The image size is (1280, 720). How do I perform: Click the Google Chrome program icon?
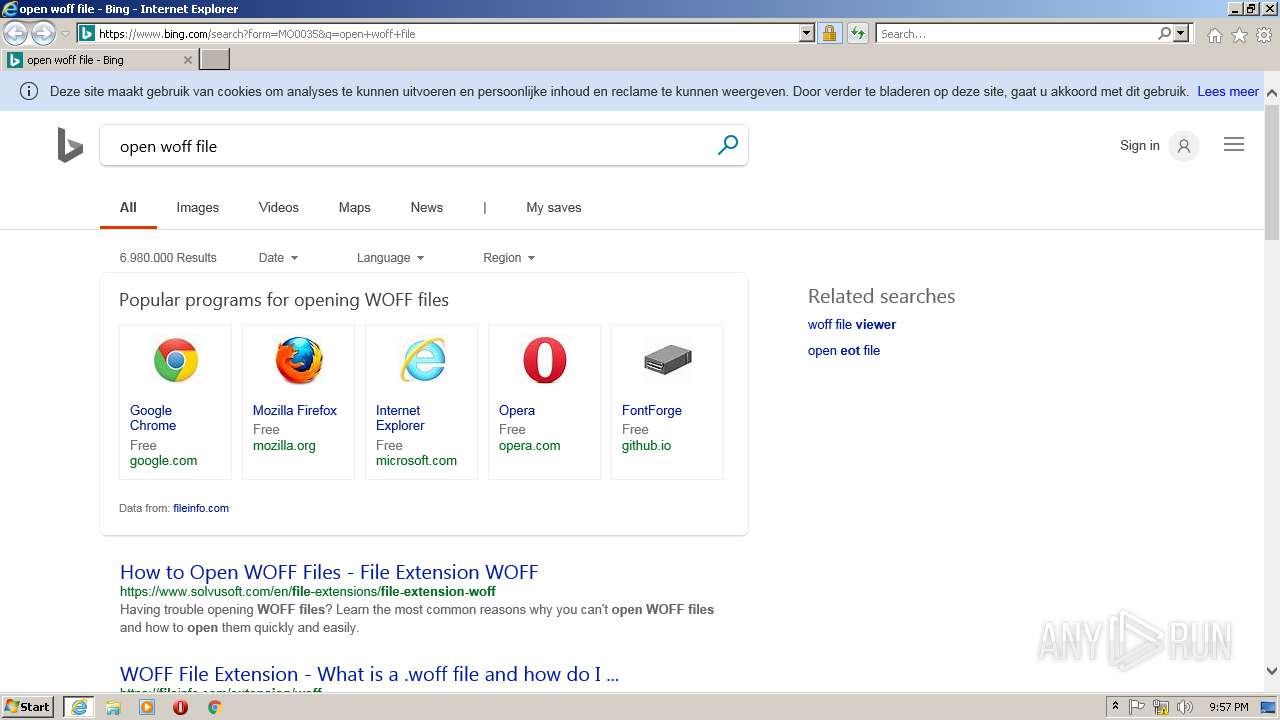pyautogui.click(x=176, y=360)
